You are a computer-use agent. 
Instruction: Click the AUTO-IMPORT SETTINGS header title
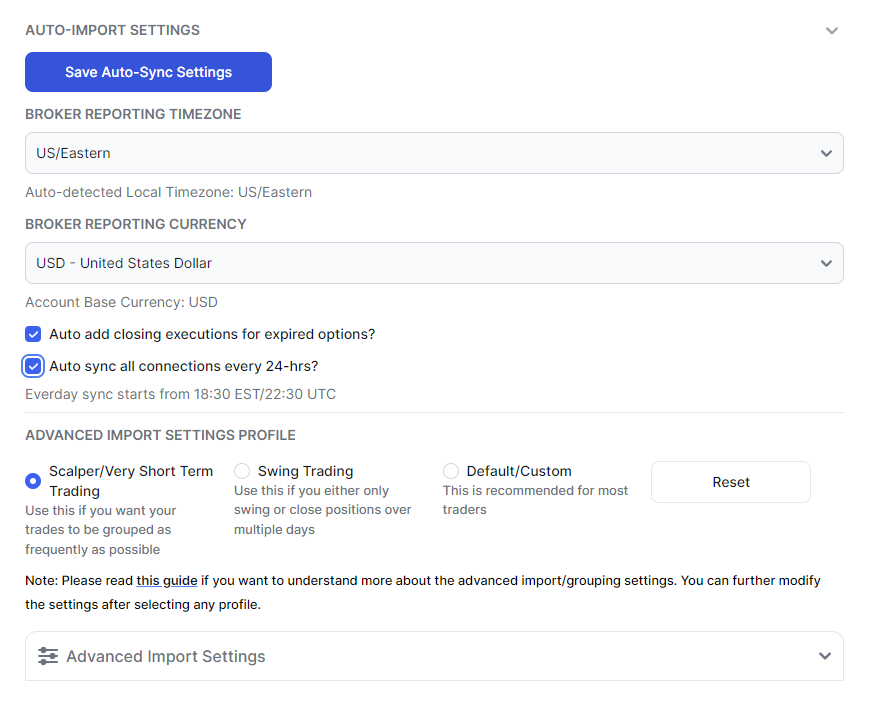(112, 30)
